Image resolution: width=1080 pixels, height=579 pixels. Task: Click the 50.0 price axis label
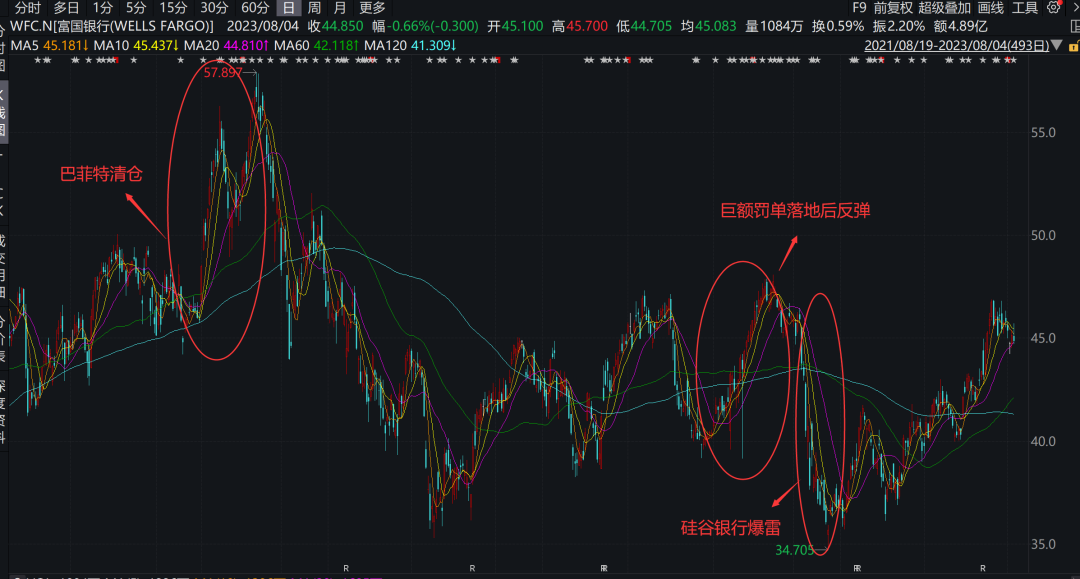click(x=1043, y=235)
